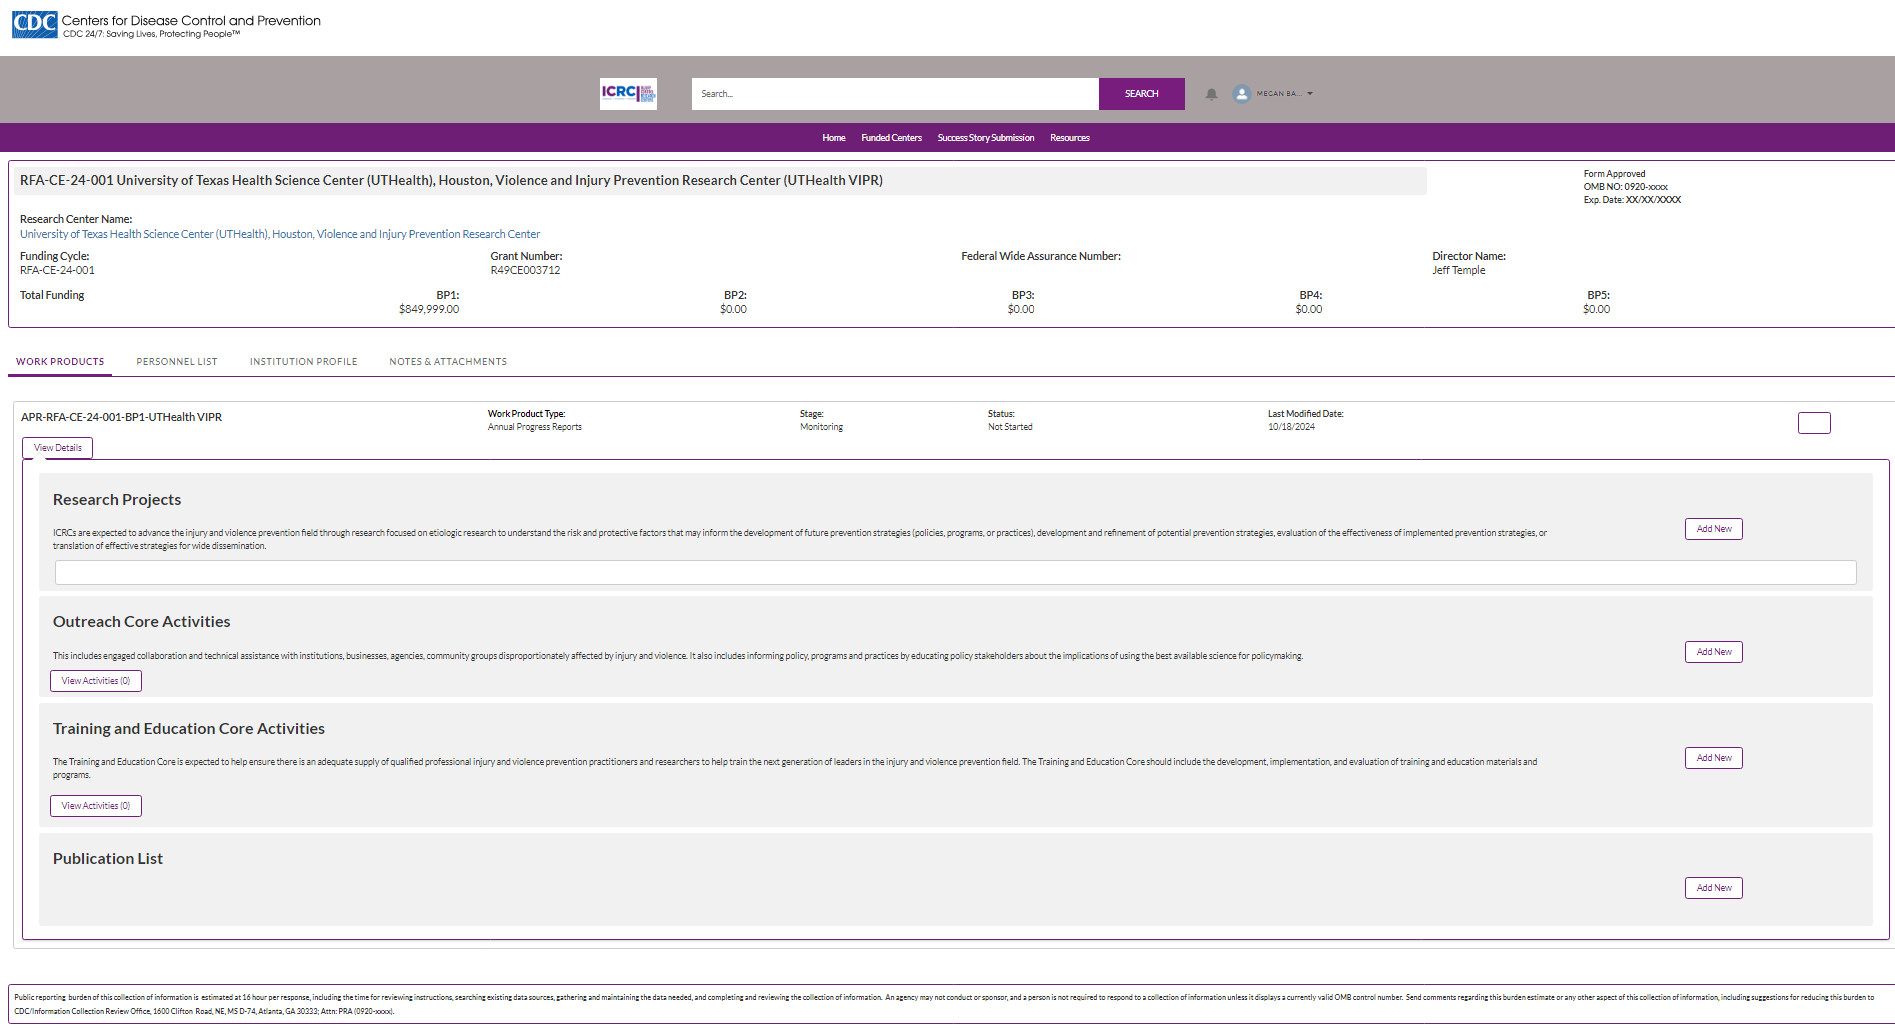Select the Funding Cycle value RFA-CE-24-001
1895x1033 pixels.
coord(57,270)
